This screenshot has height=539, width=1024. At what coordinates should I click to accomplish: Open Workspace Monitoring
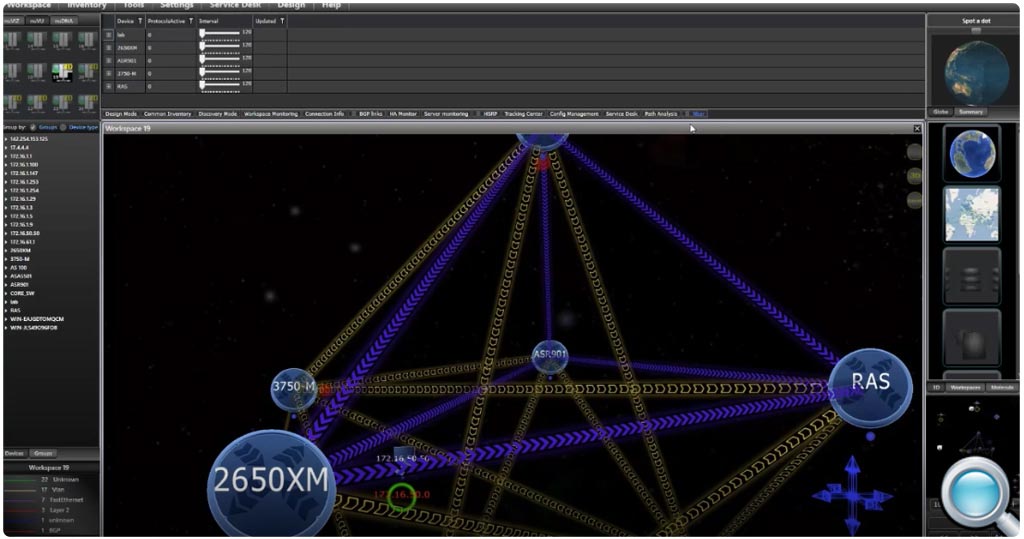coord(270,114)
